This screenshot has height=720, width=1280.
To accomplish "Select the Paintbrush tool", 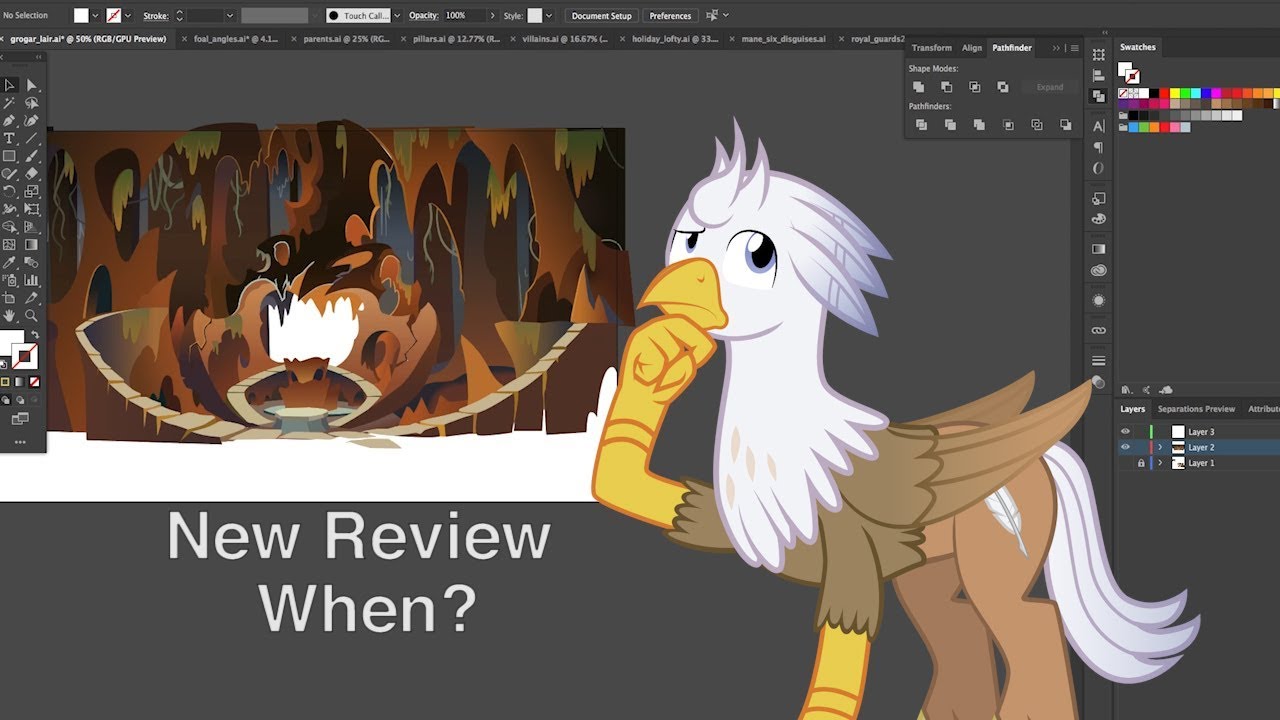I will 32,156.
